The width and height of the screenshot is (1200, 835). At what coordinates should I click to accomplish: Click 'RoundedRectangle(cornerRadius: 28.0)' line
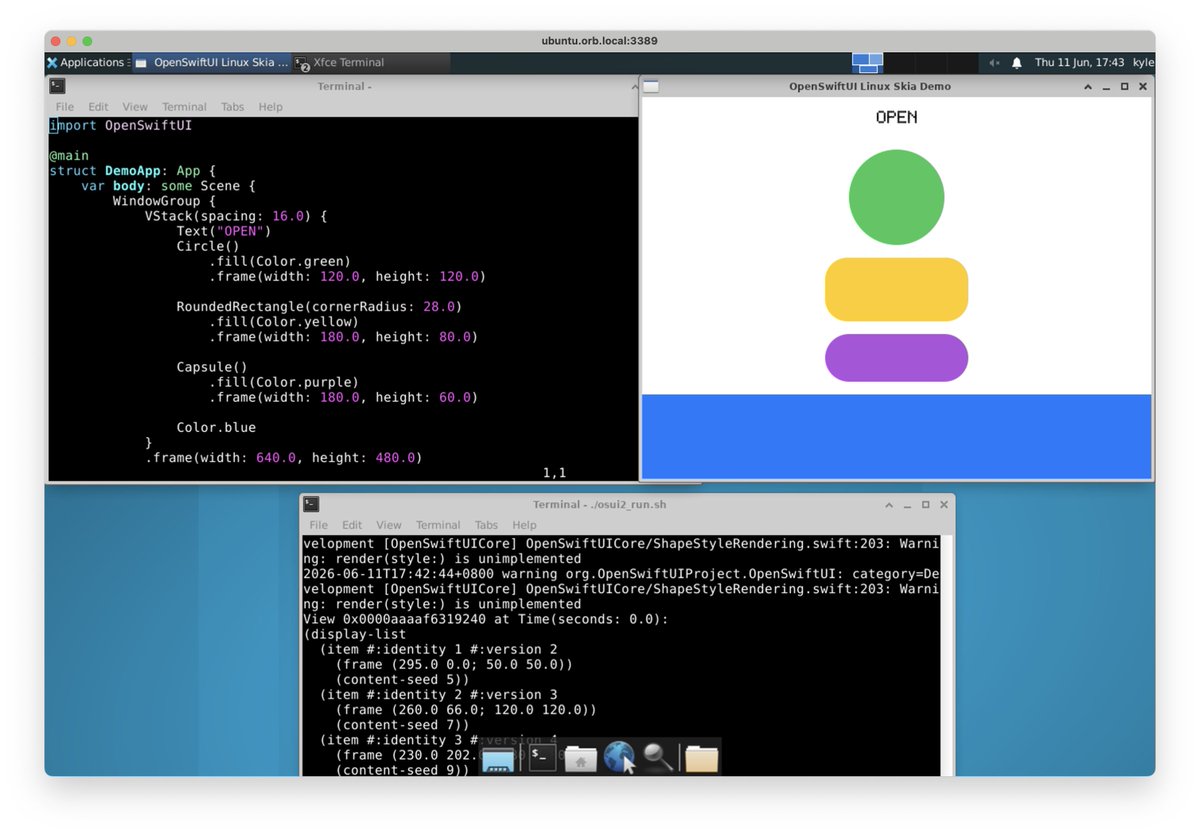[x=319, y=306]
